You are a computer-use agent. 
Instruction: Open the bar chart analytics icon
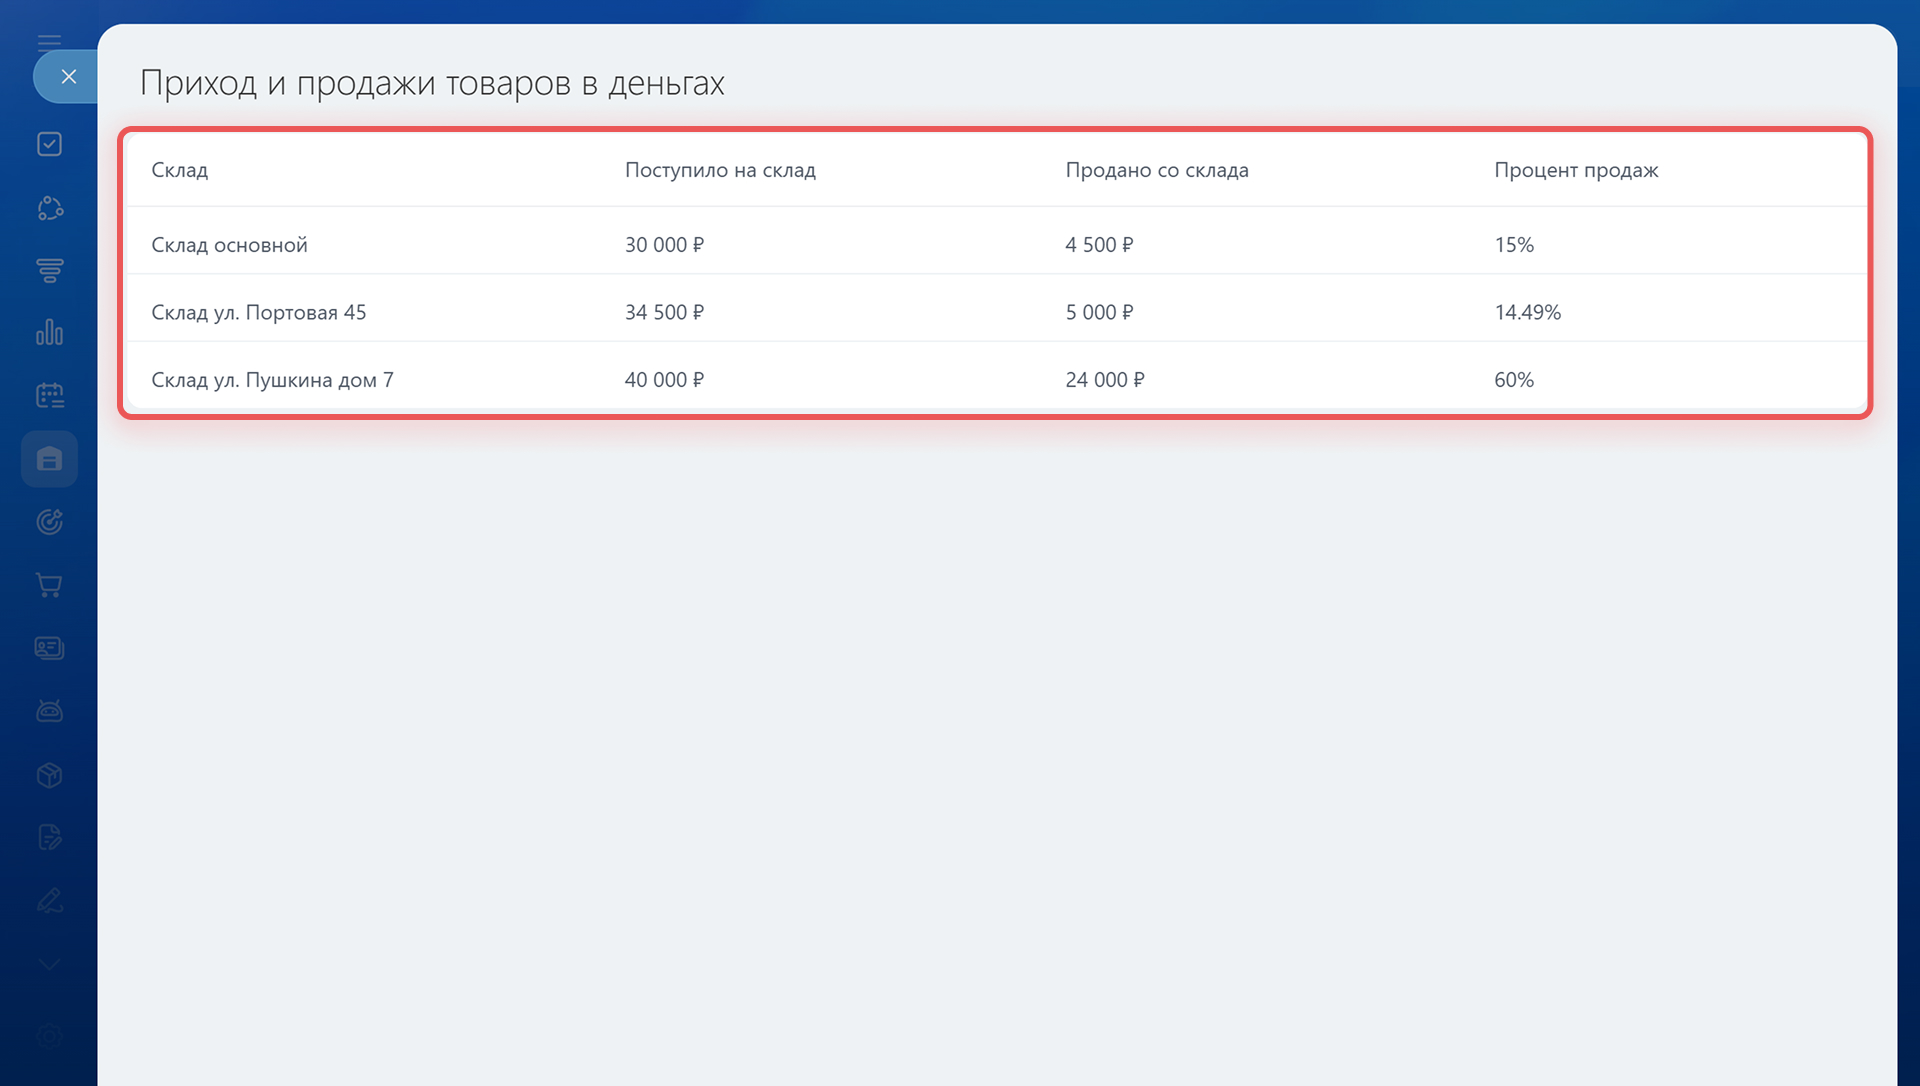[x=49, y=333]
